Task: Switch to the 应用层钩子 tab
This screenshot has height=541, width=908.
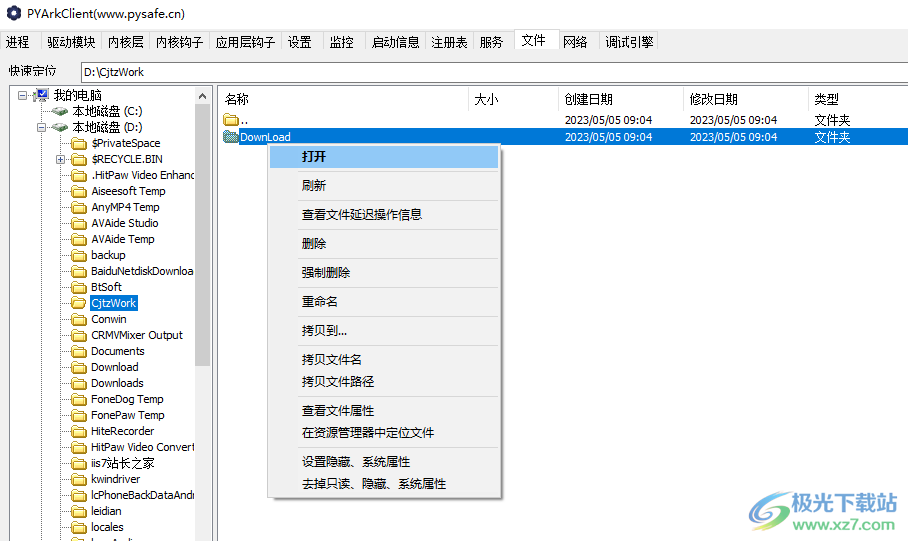Action: pos(246,42)
